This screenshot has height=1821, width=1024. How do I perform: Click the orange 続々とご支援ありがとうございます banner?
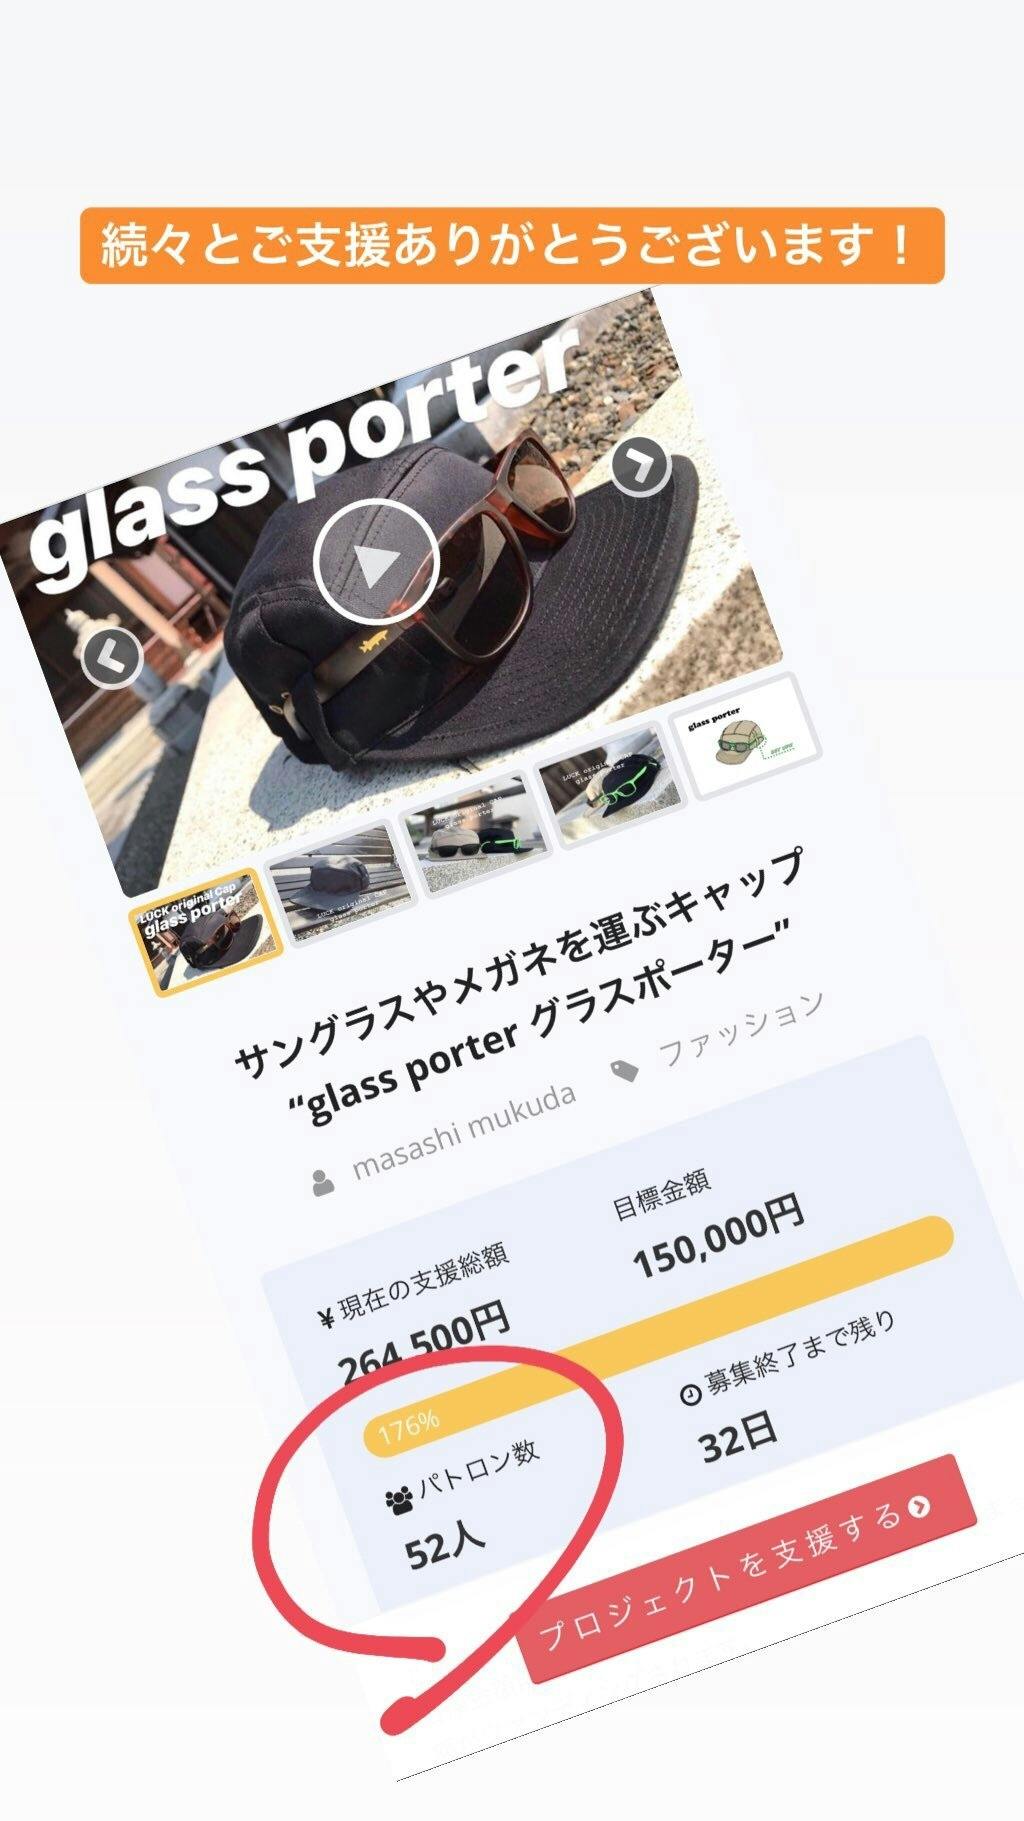[512, 246]
